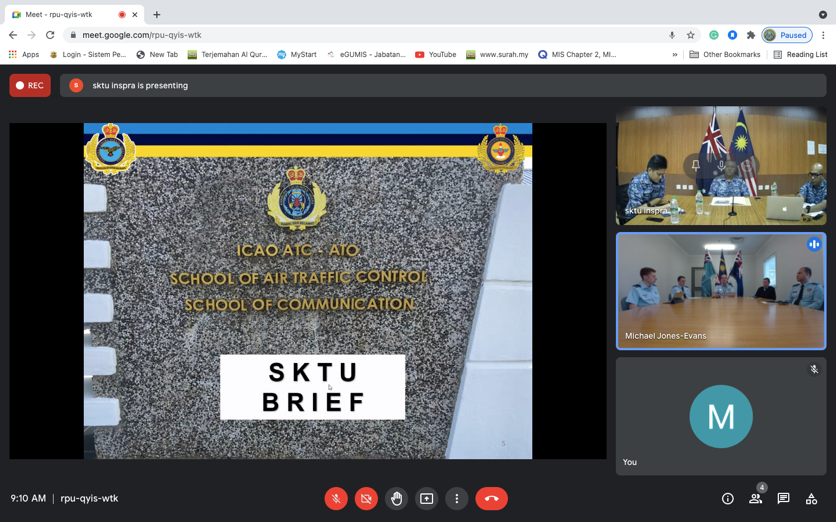Image resolution: width=836 pixels, height=522 pixels.
Task: Unmute the microphone in the call controls
Action: pyautogui.click(x=336, y=499)
